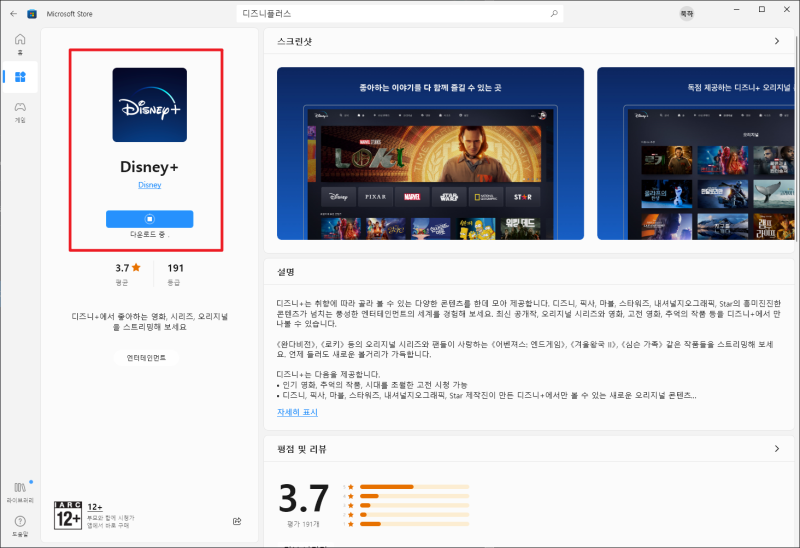
Task: Click the IARC 12+ rating badge
Action: coord(68,515)
